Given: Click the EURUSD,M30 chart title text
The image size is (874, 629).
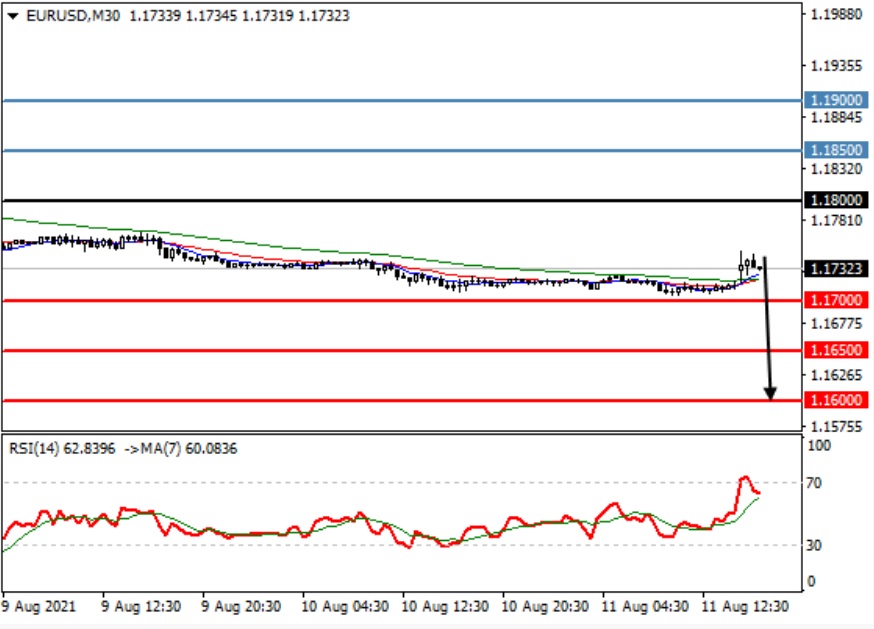Looking at the screenshot, I should pos(73,16).
